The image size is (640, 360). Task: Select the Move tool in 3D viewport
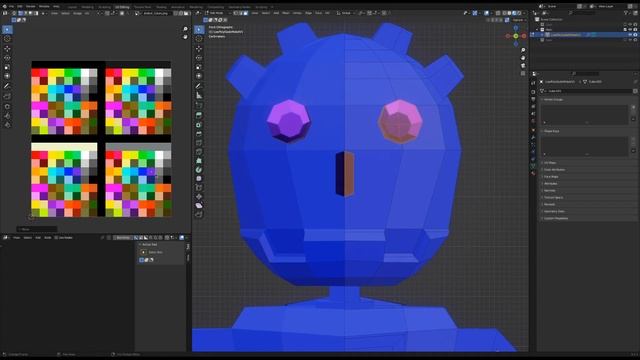click(x=199, y=49)
